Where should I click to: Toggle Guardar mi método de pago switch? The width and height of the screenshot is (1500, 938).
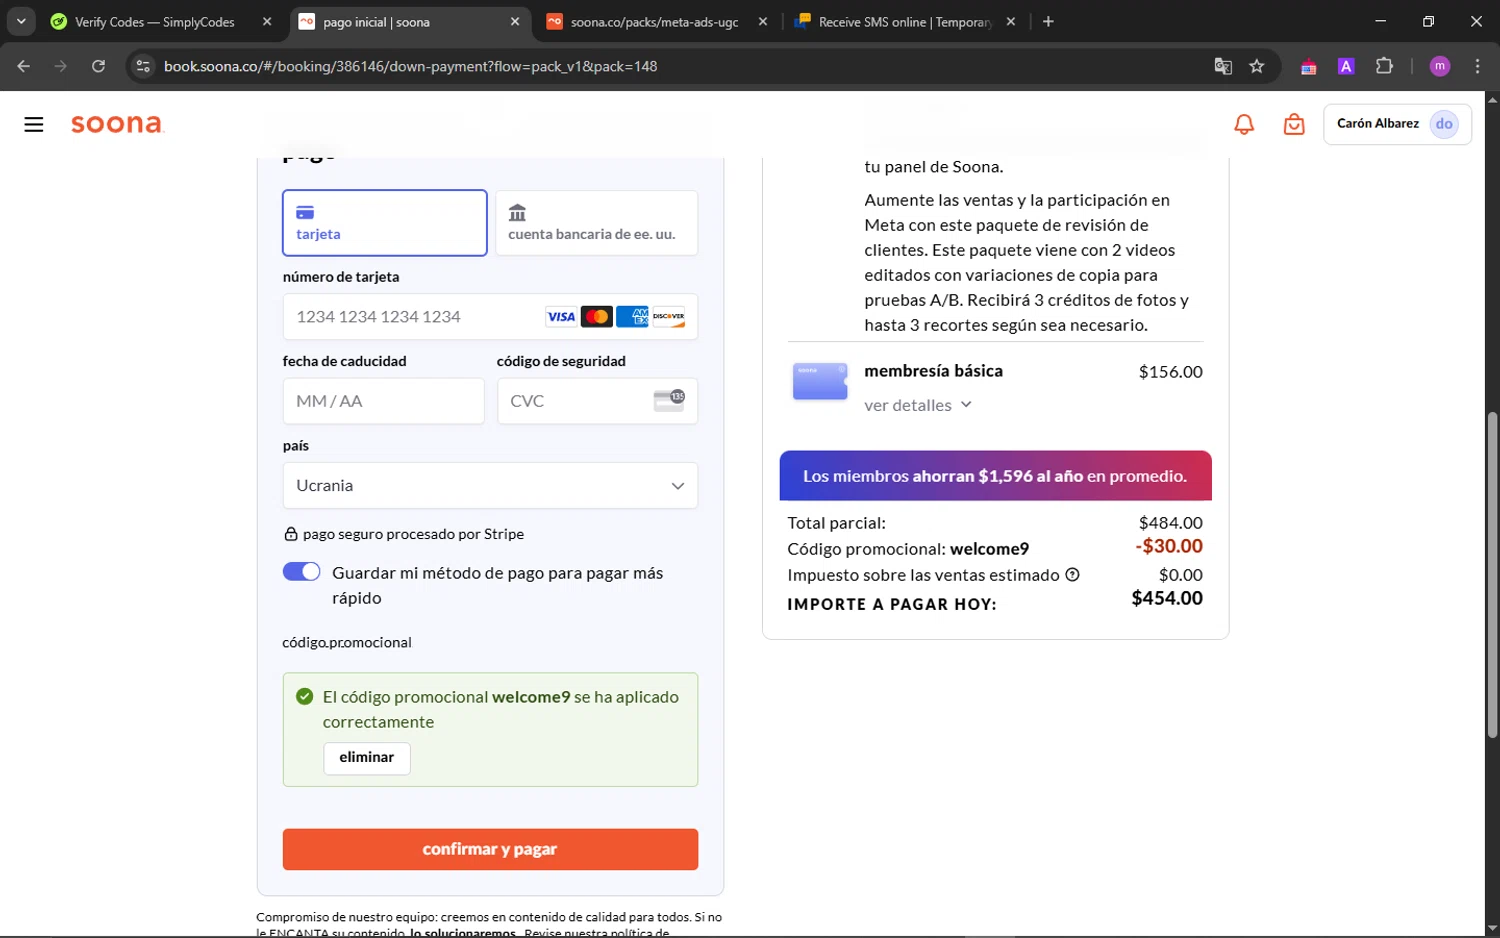coord(301,572)
